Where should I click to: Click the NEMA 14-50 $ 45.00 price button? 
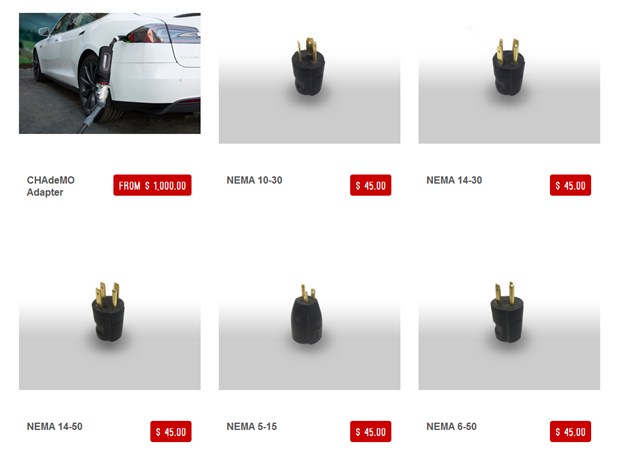(x=171, y=431)
